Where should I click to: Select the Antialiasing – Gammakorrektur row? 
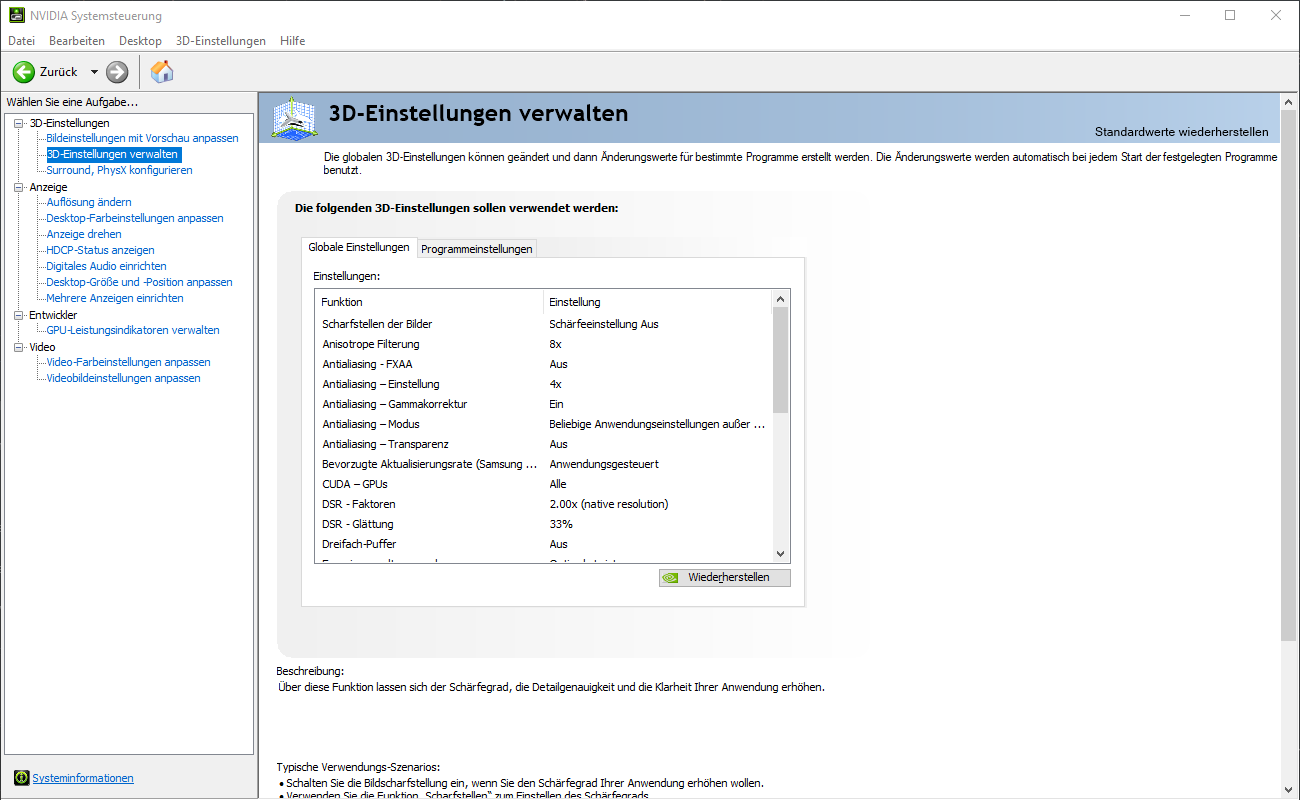[544, 404]
